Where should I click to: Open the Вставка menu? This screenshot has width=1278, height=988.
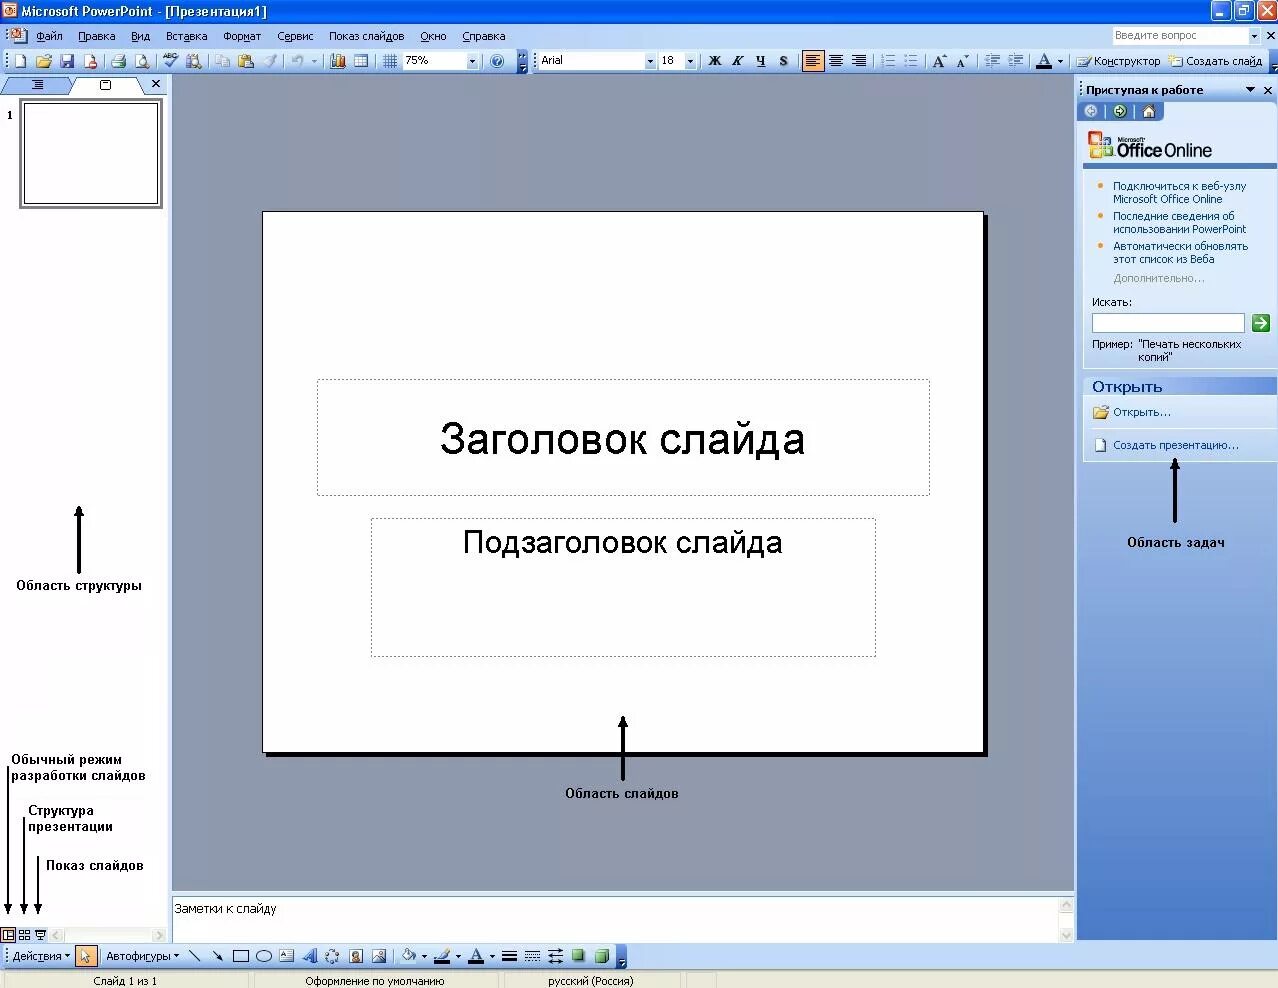tap(187, 36)
